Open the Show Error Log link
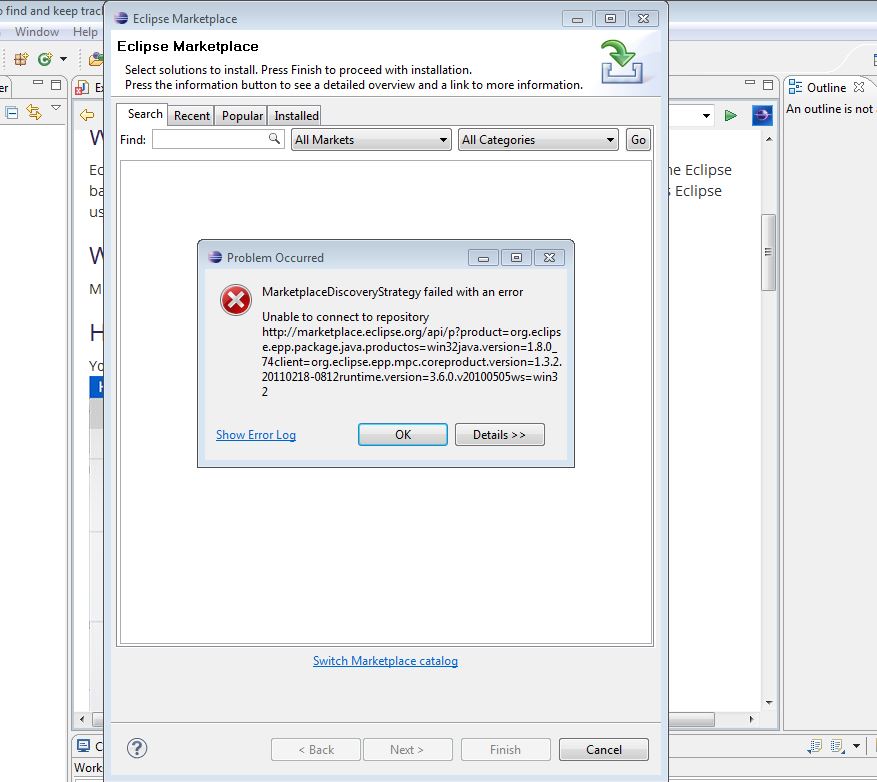The height and width of the screenshot is (782, 877). (x=256, y=435)
